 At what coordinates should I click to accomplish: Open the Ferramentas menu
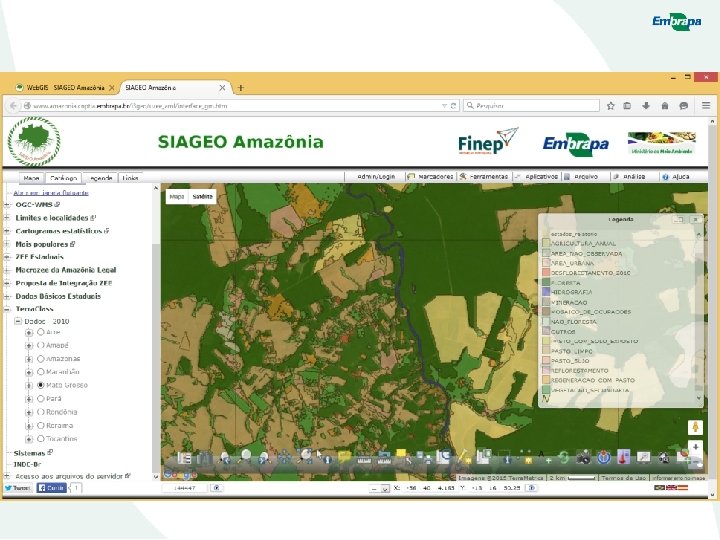484,176
